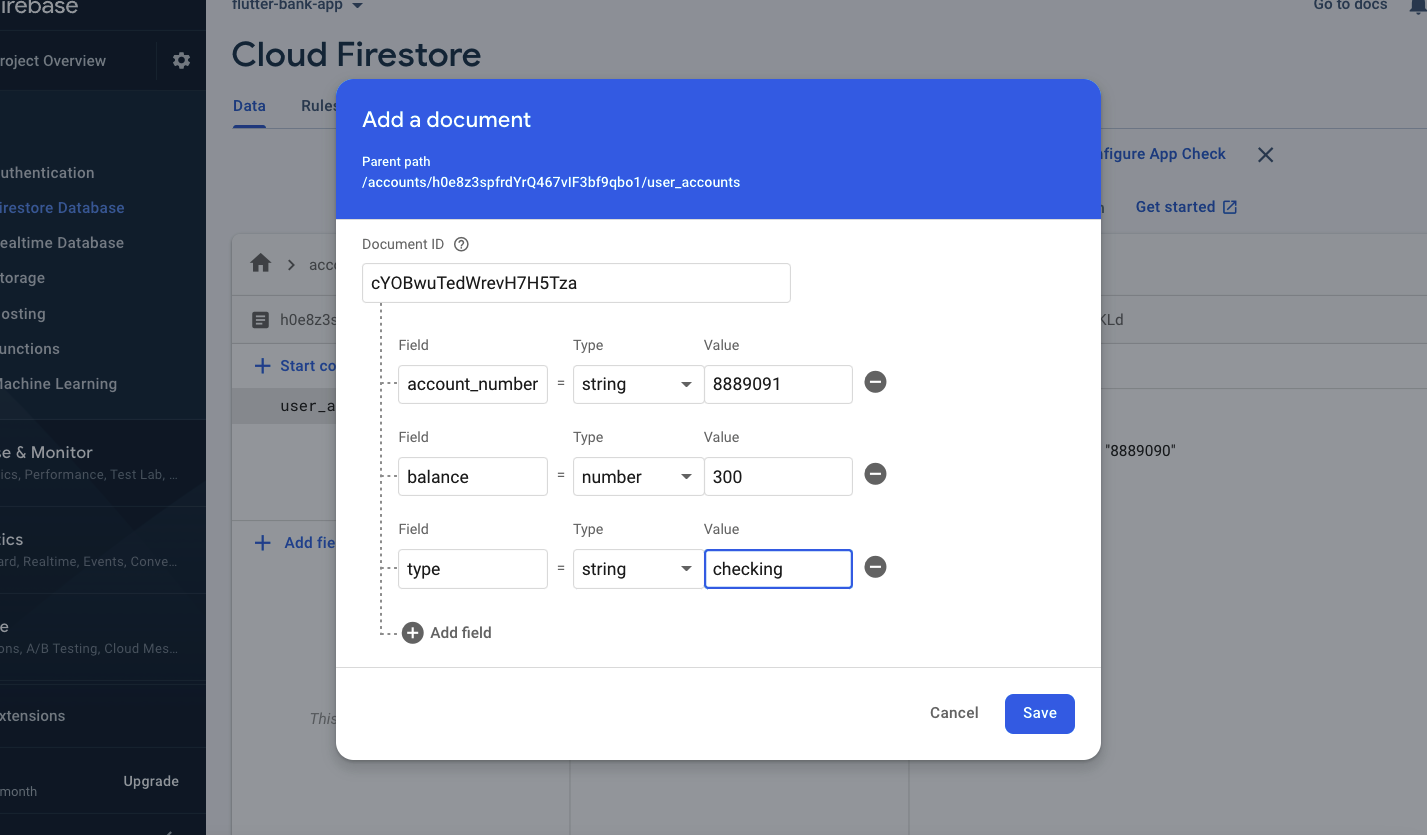Dismiss the App Check banner

1265,155
